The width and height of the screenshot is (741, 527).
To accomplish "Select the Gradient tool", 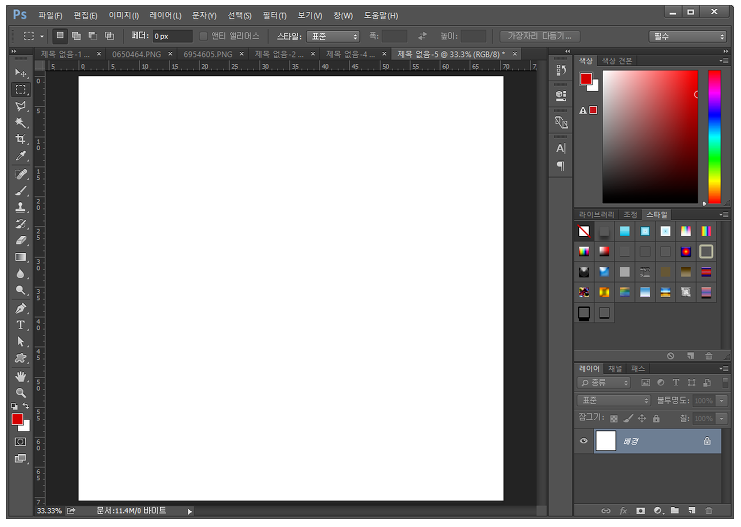I will [x=21, y=257].
